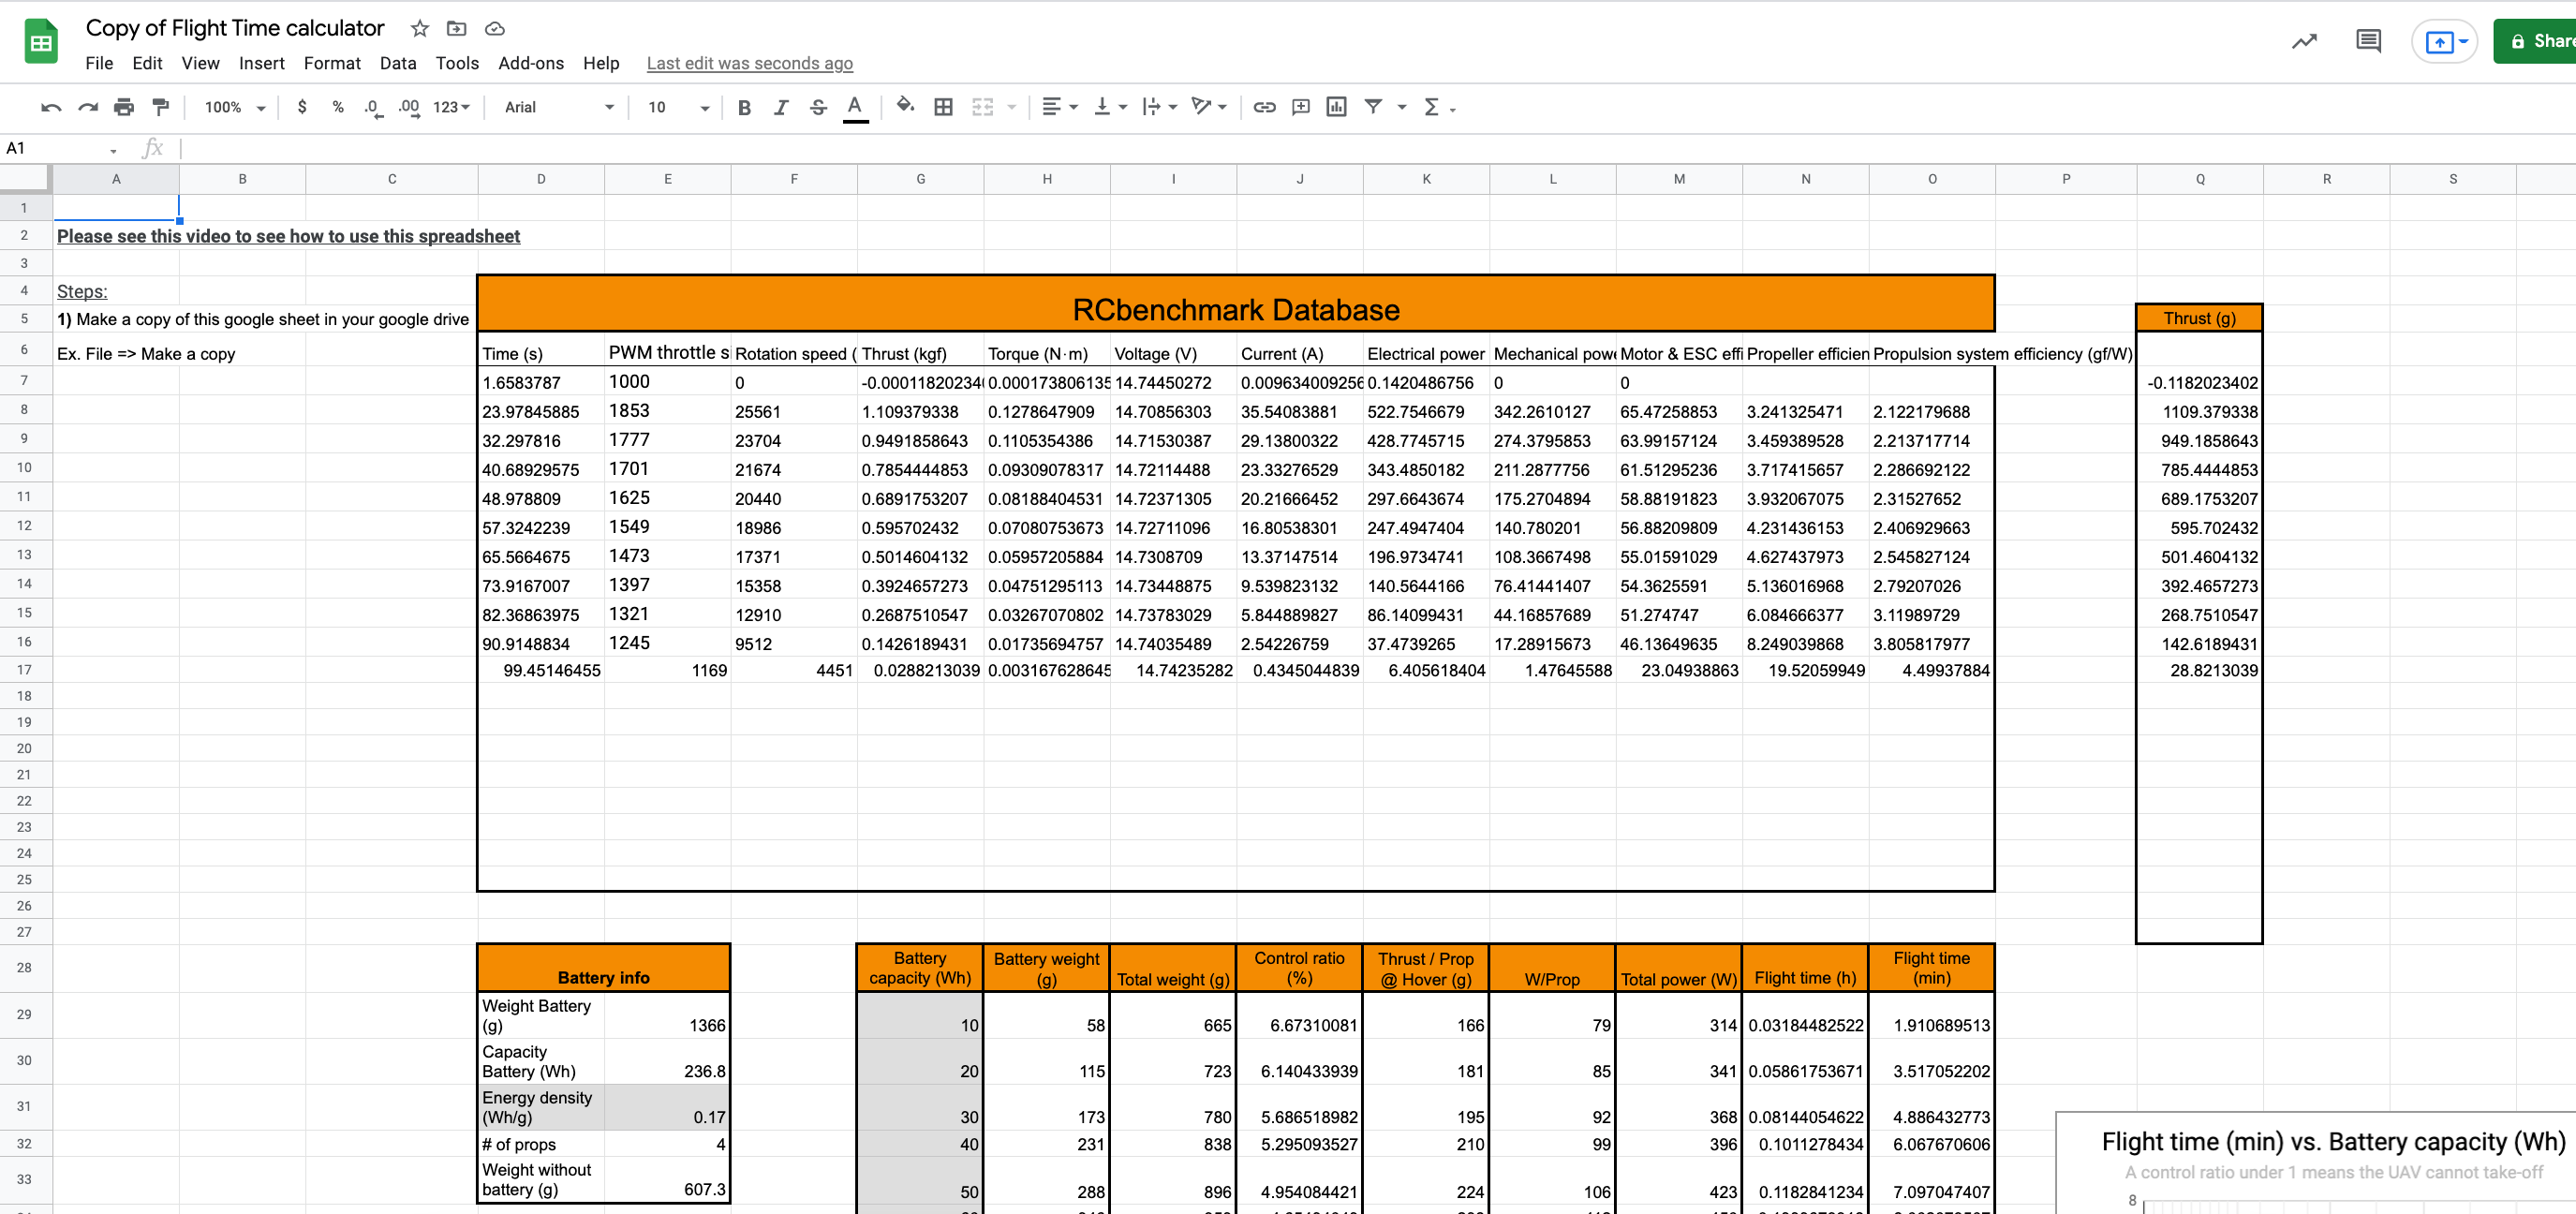Open the document activity trends icon

[2303, 41]
